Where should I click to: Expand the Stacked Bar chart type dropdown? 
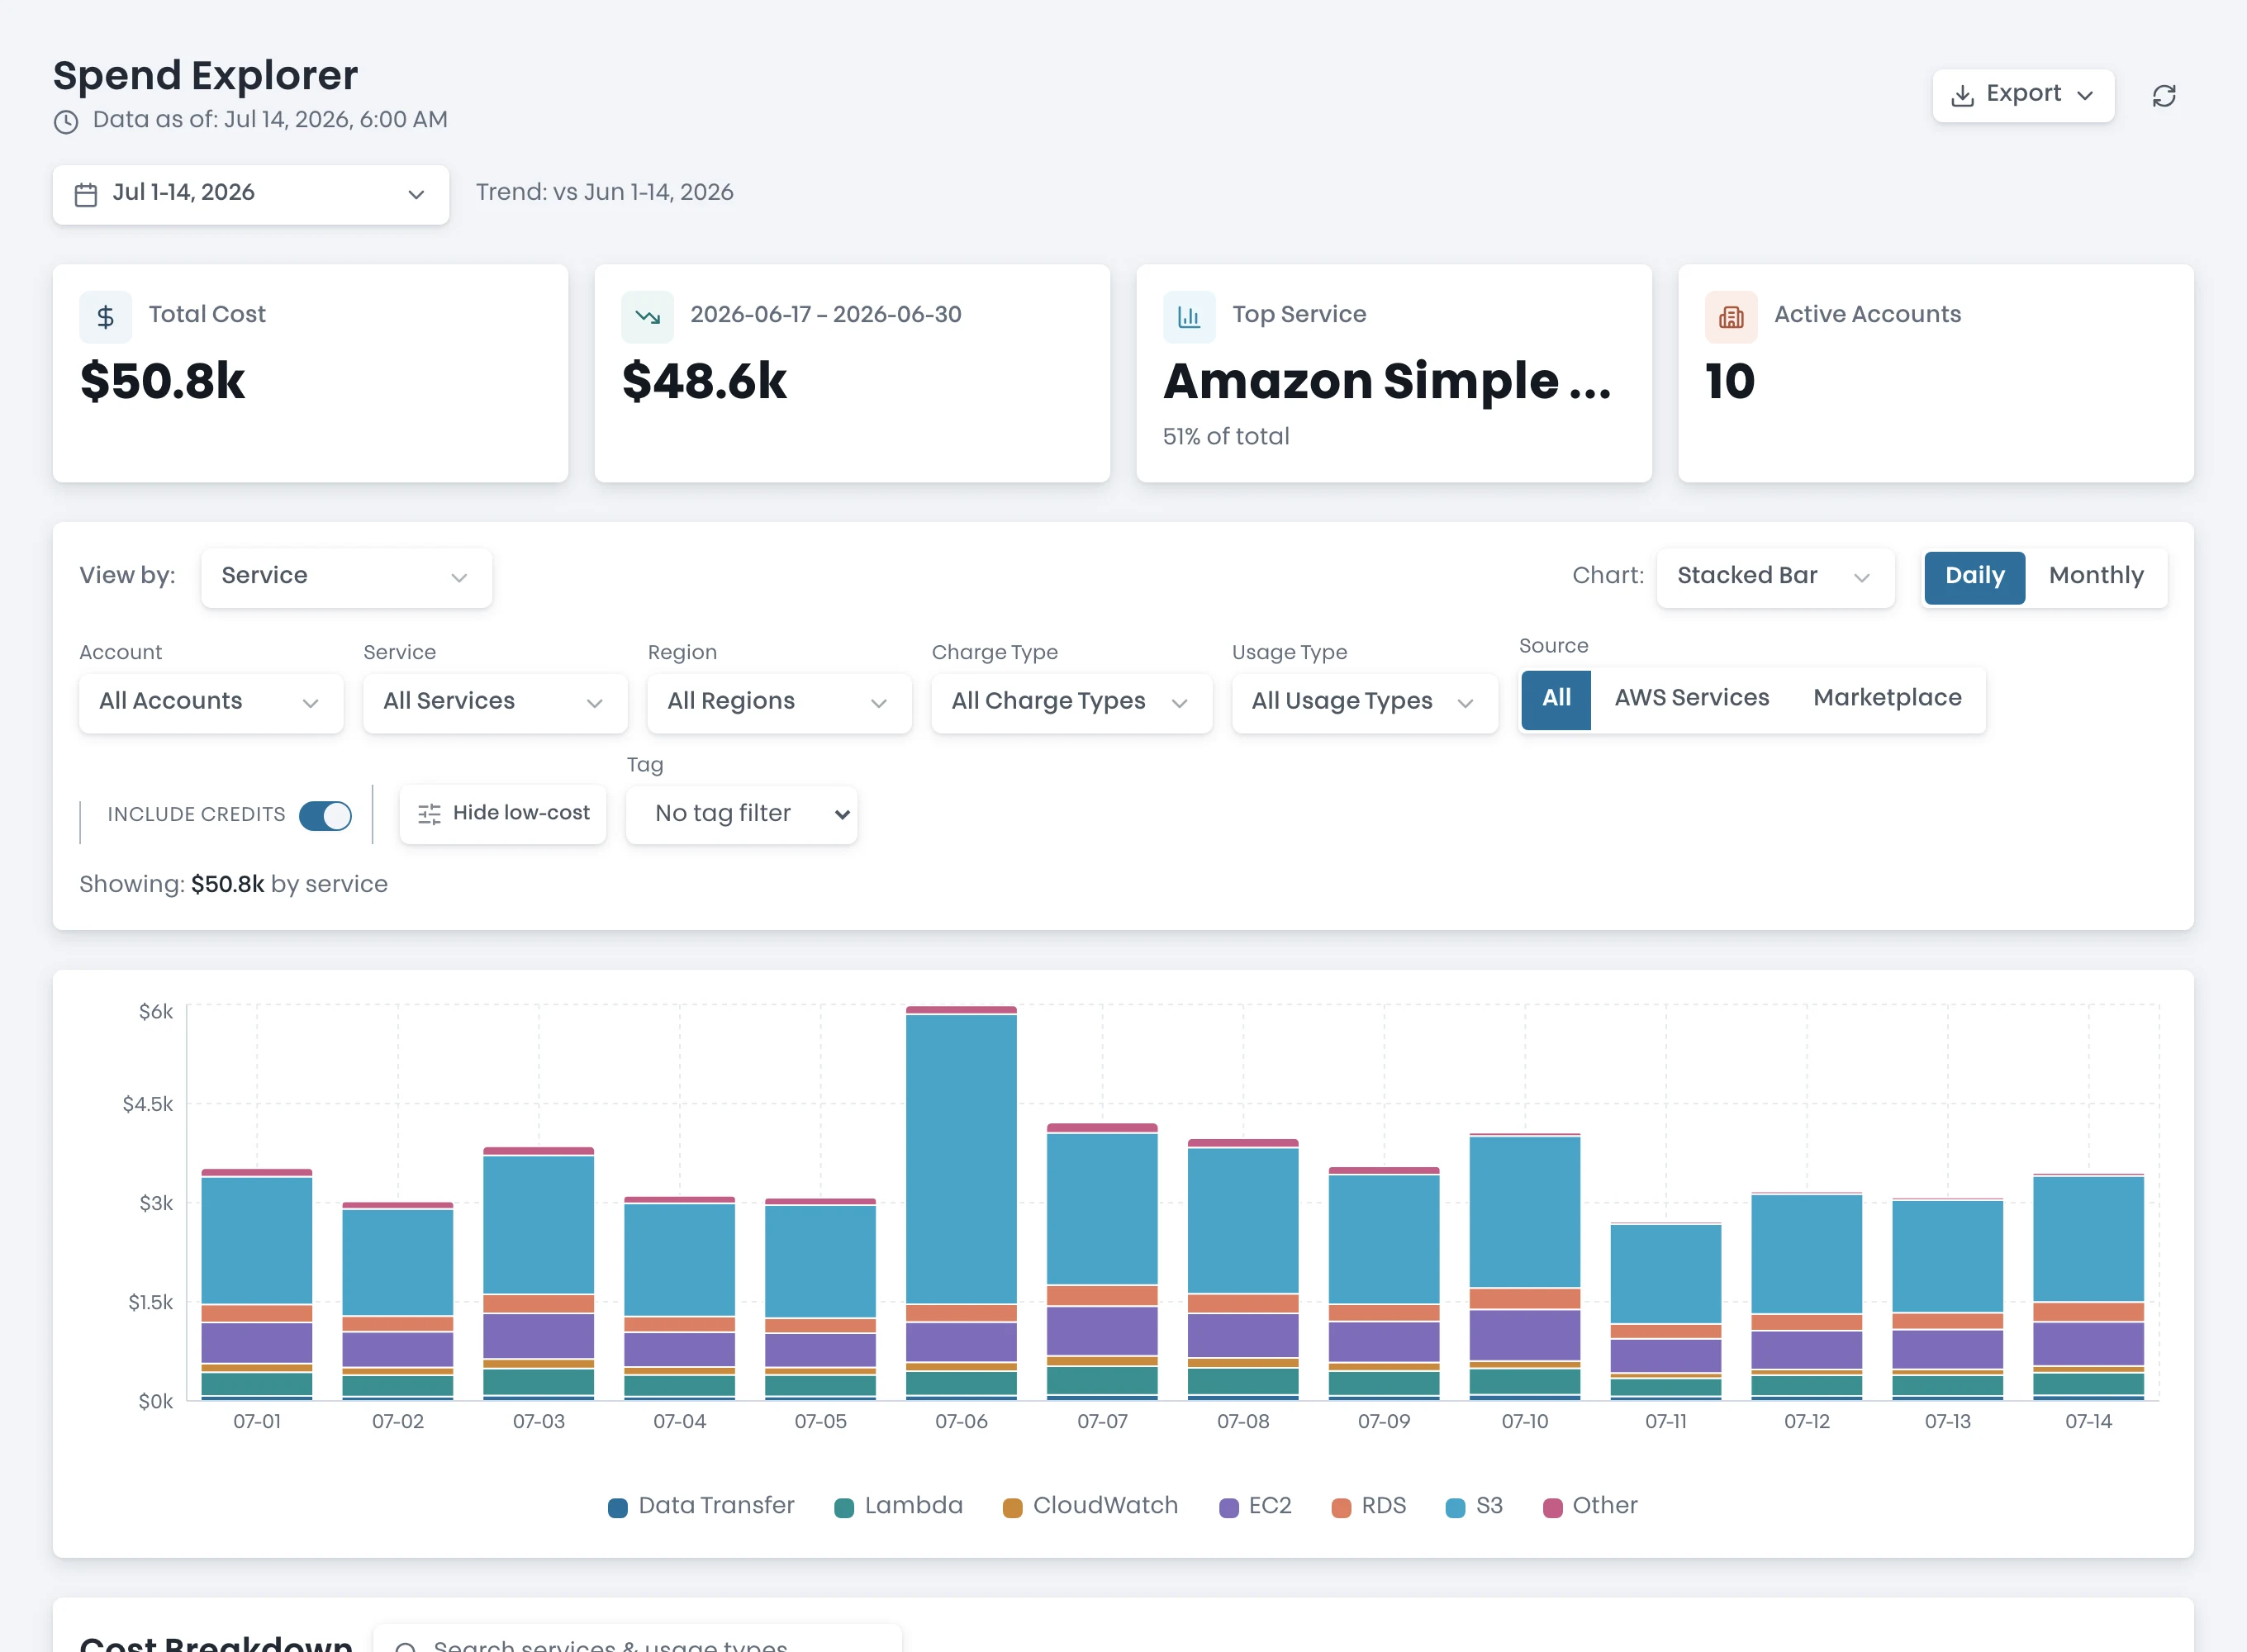point(1775,576)
